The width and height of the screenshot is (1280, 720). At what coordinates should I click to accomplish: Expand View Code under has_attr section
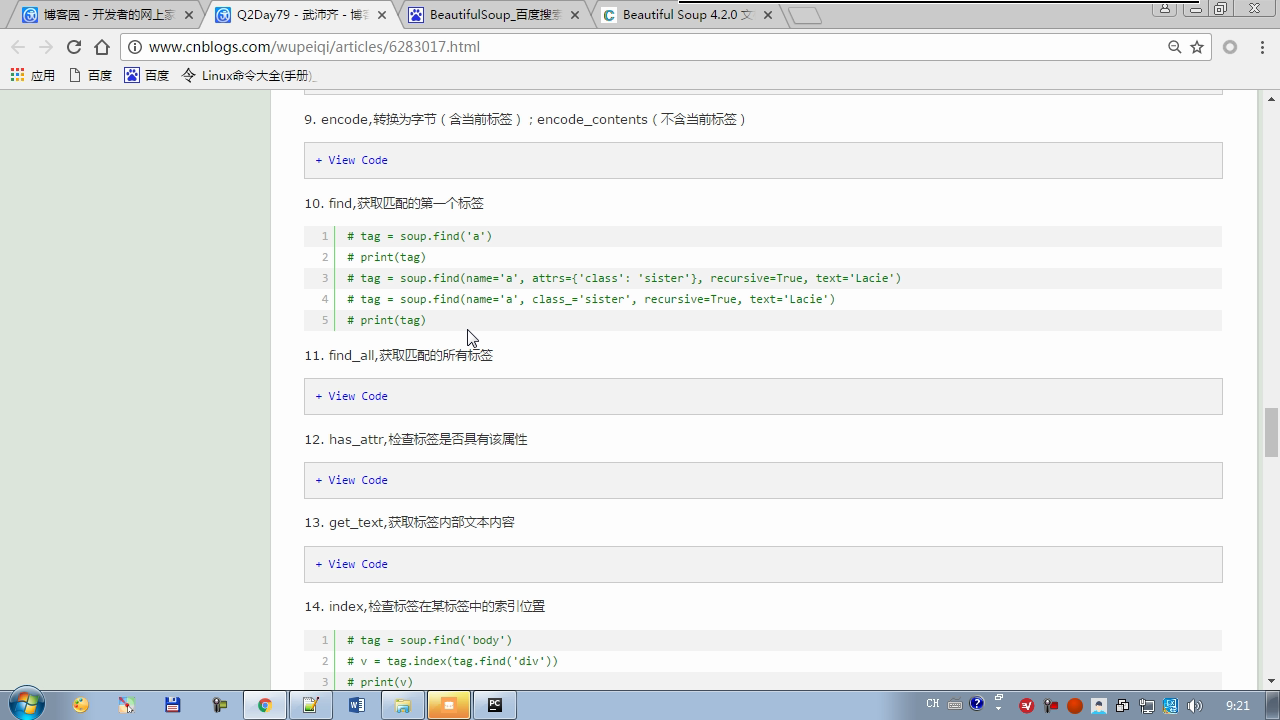(x=352, y=480)
